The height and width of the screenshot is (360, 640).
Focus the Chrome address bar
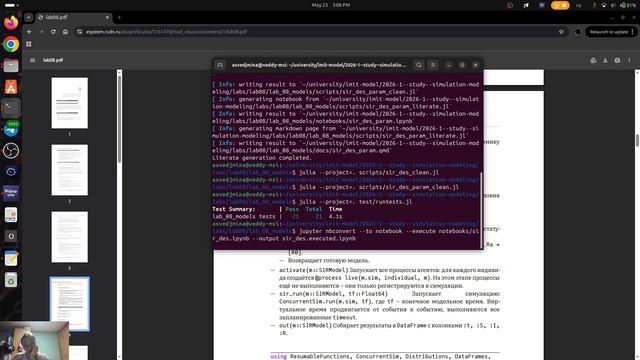[318, 31]
